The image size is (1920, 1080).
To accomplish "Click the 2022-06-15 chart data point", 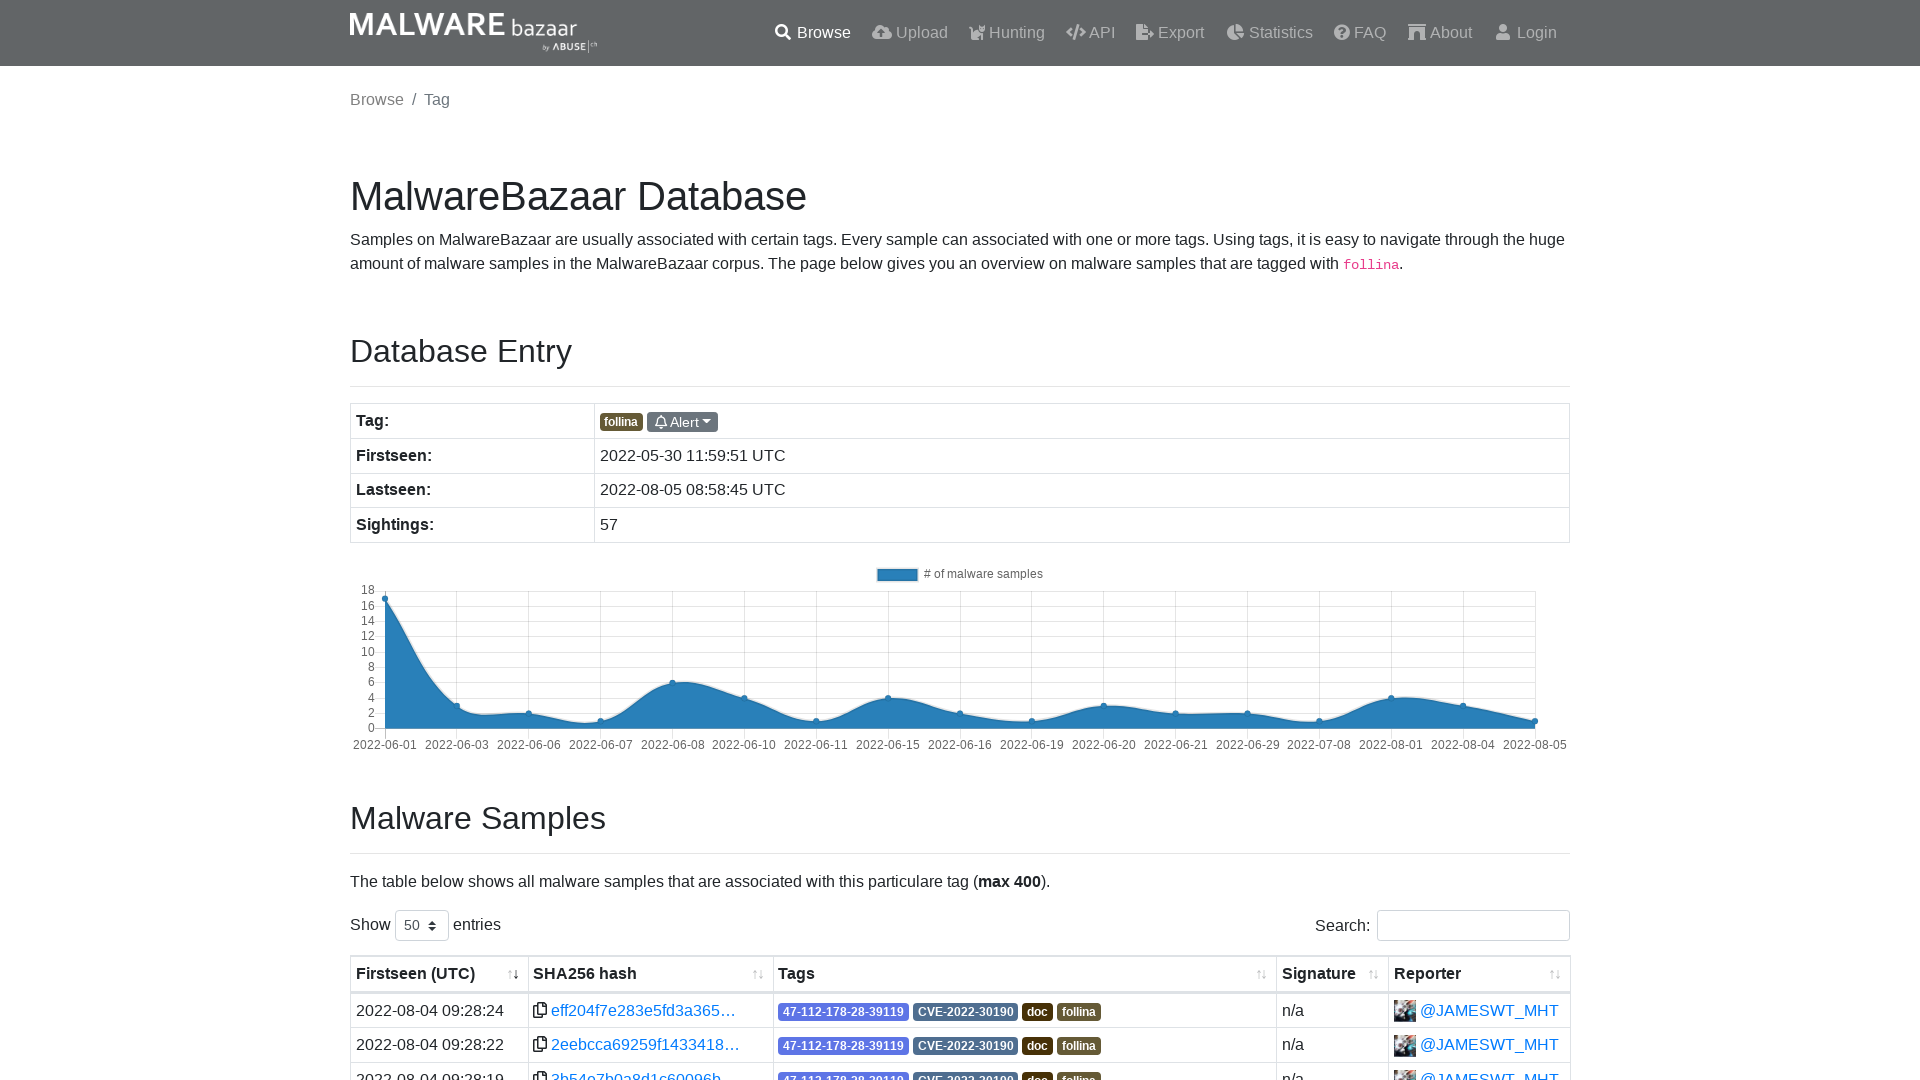I will click(888, 698).
